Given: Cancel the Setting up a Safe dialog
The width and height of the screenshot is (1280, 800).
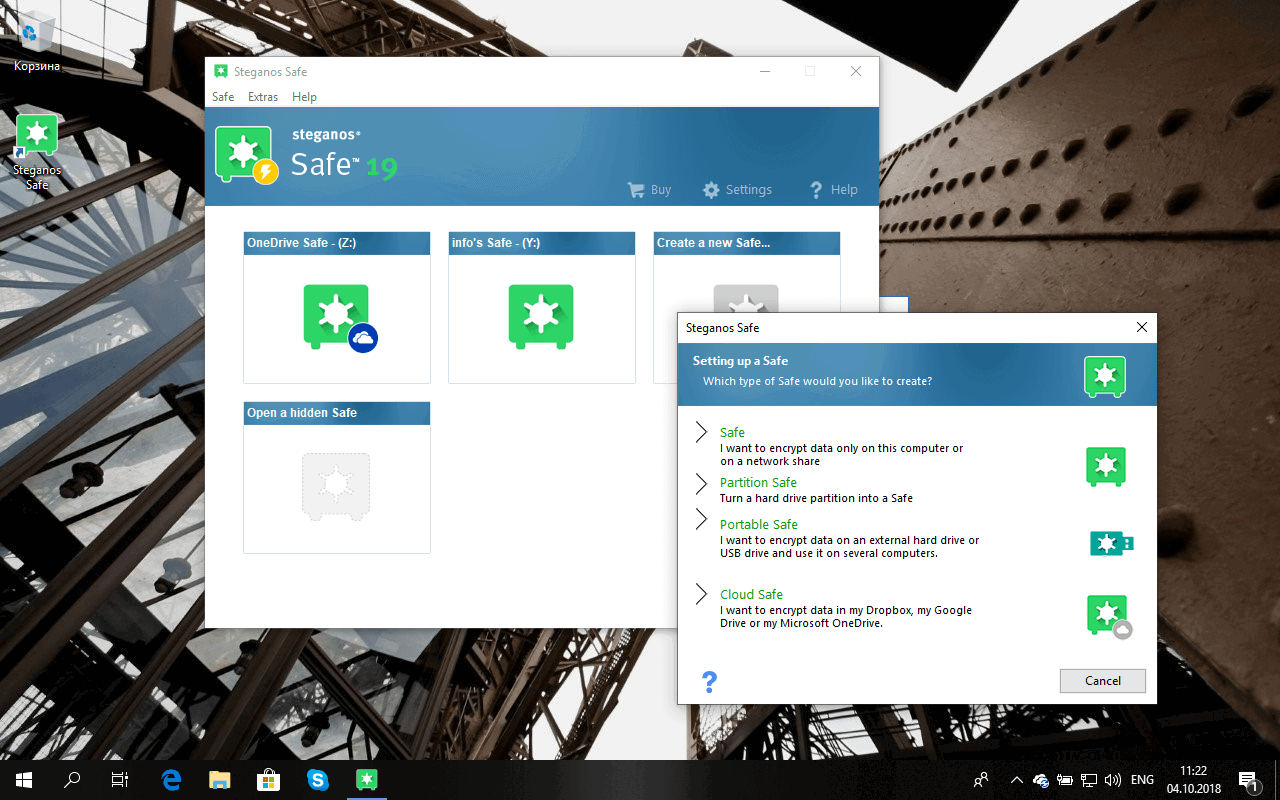Looking at the screenshot, I should [x=1102, y=680].
